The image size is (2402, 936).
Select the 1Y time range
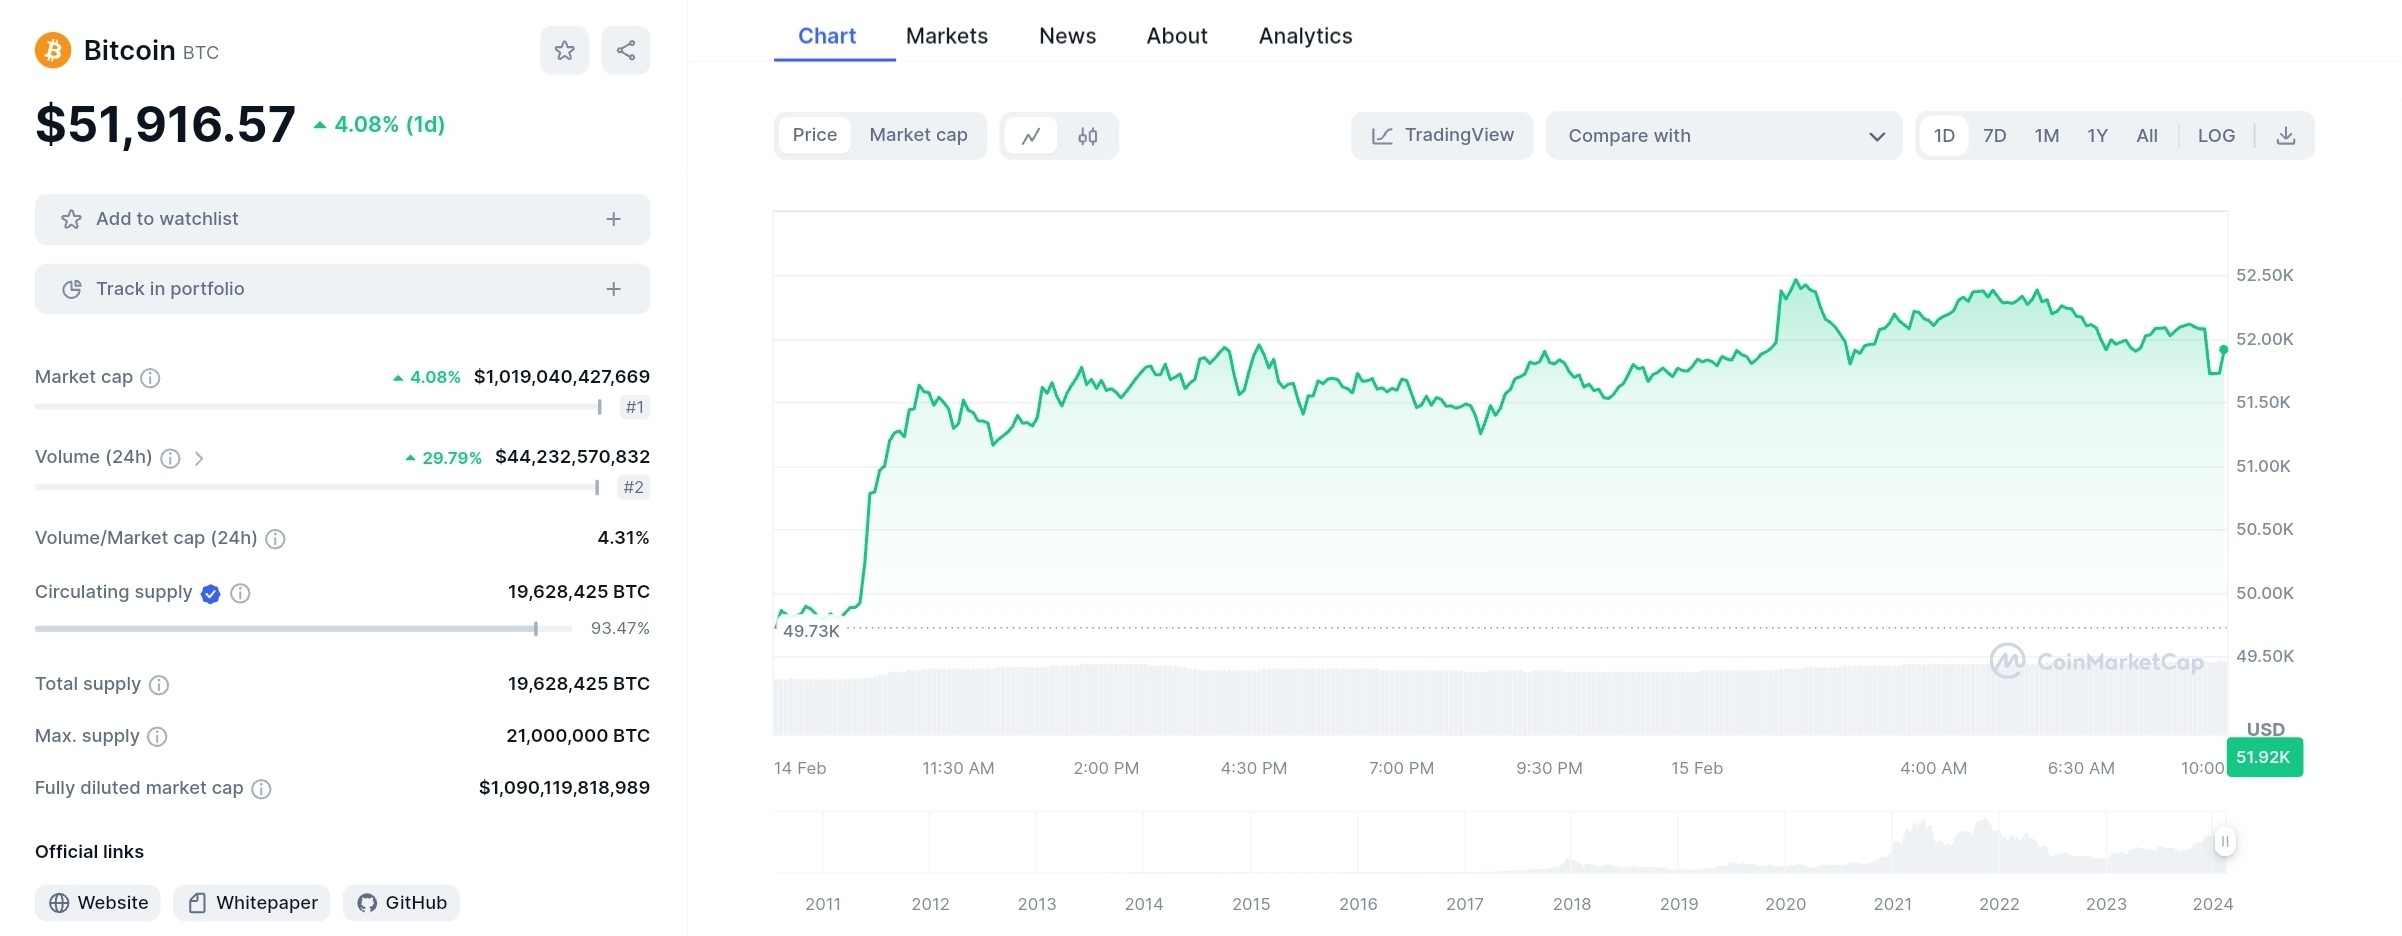[x=2098, y=136]
